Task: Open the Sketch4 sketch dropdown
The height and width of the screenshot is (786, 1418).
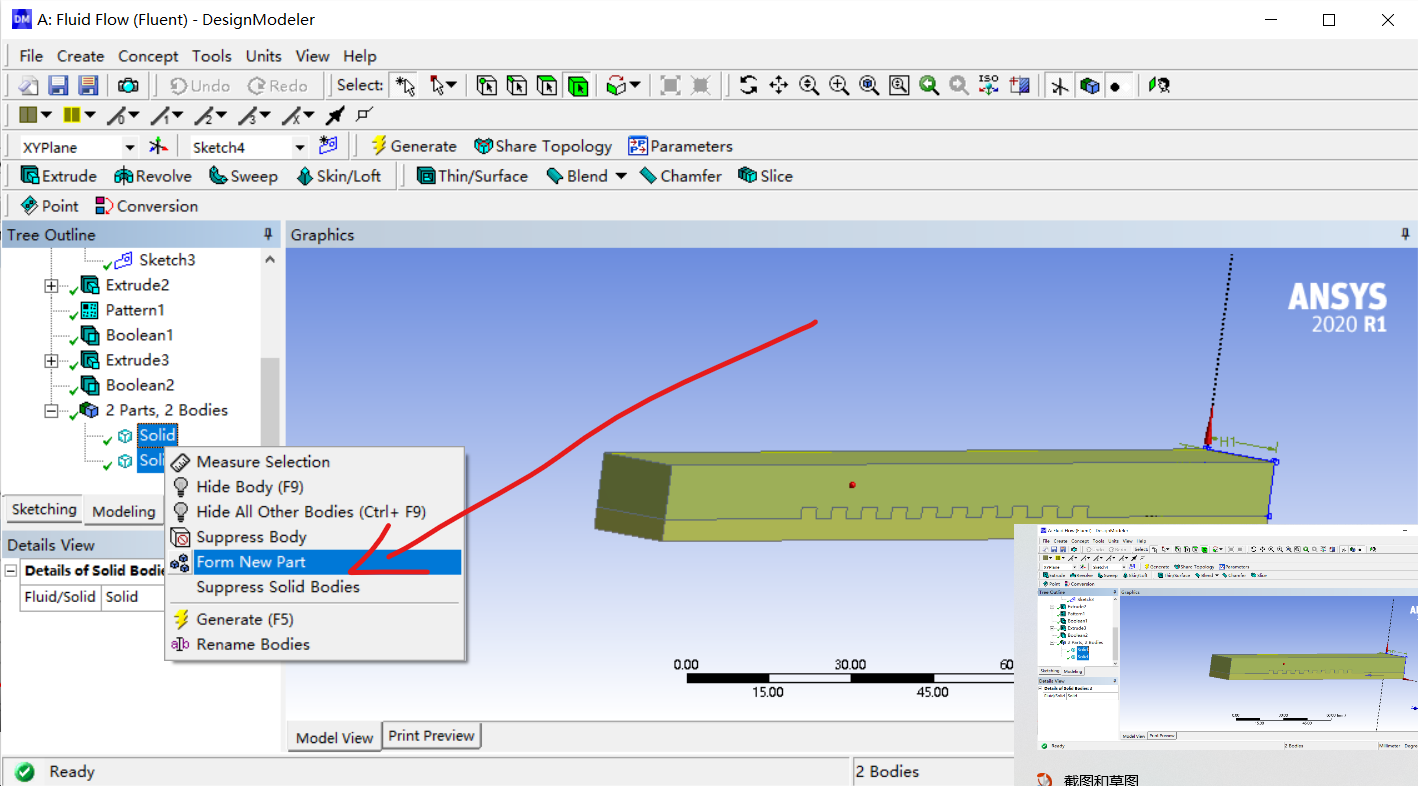Action: 299,147
